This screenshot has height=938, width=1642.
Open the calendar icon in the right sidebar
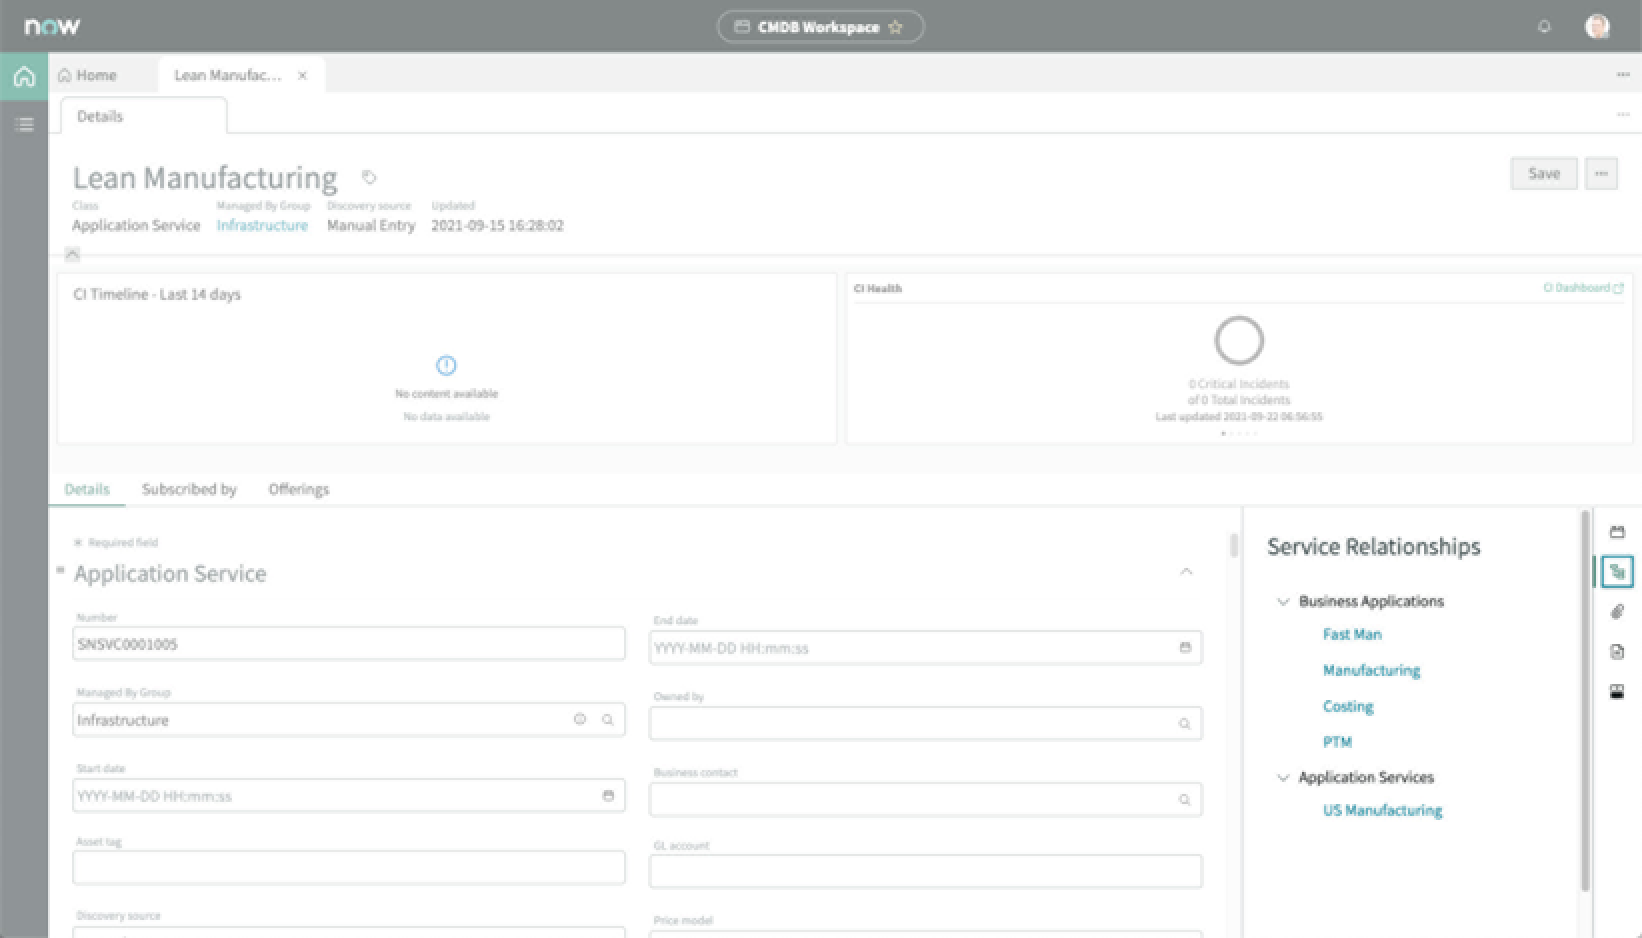[1617, 532]
